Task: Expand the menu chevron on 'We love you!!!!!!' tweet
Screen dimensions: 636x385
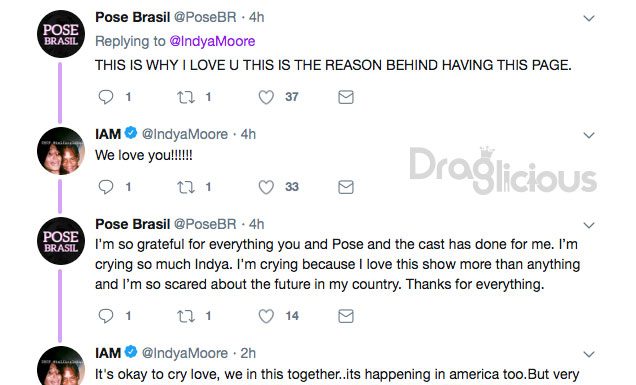Action: 589,135
